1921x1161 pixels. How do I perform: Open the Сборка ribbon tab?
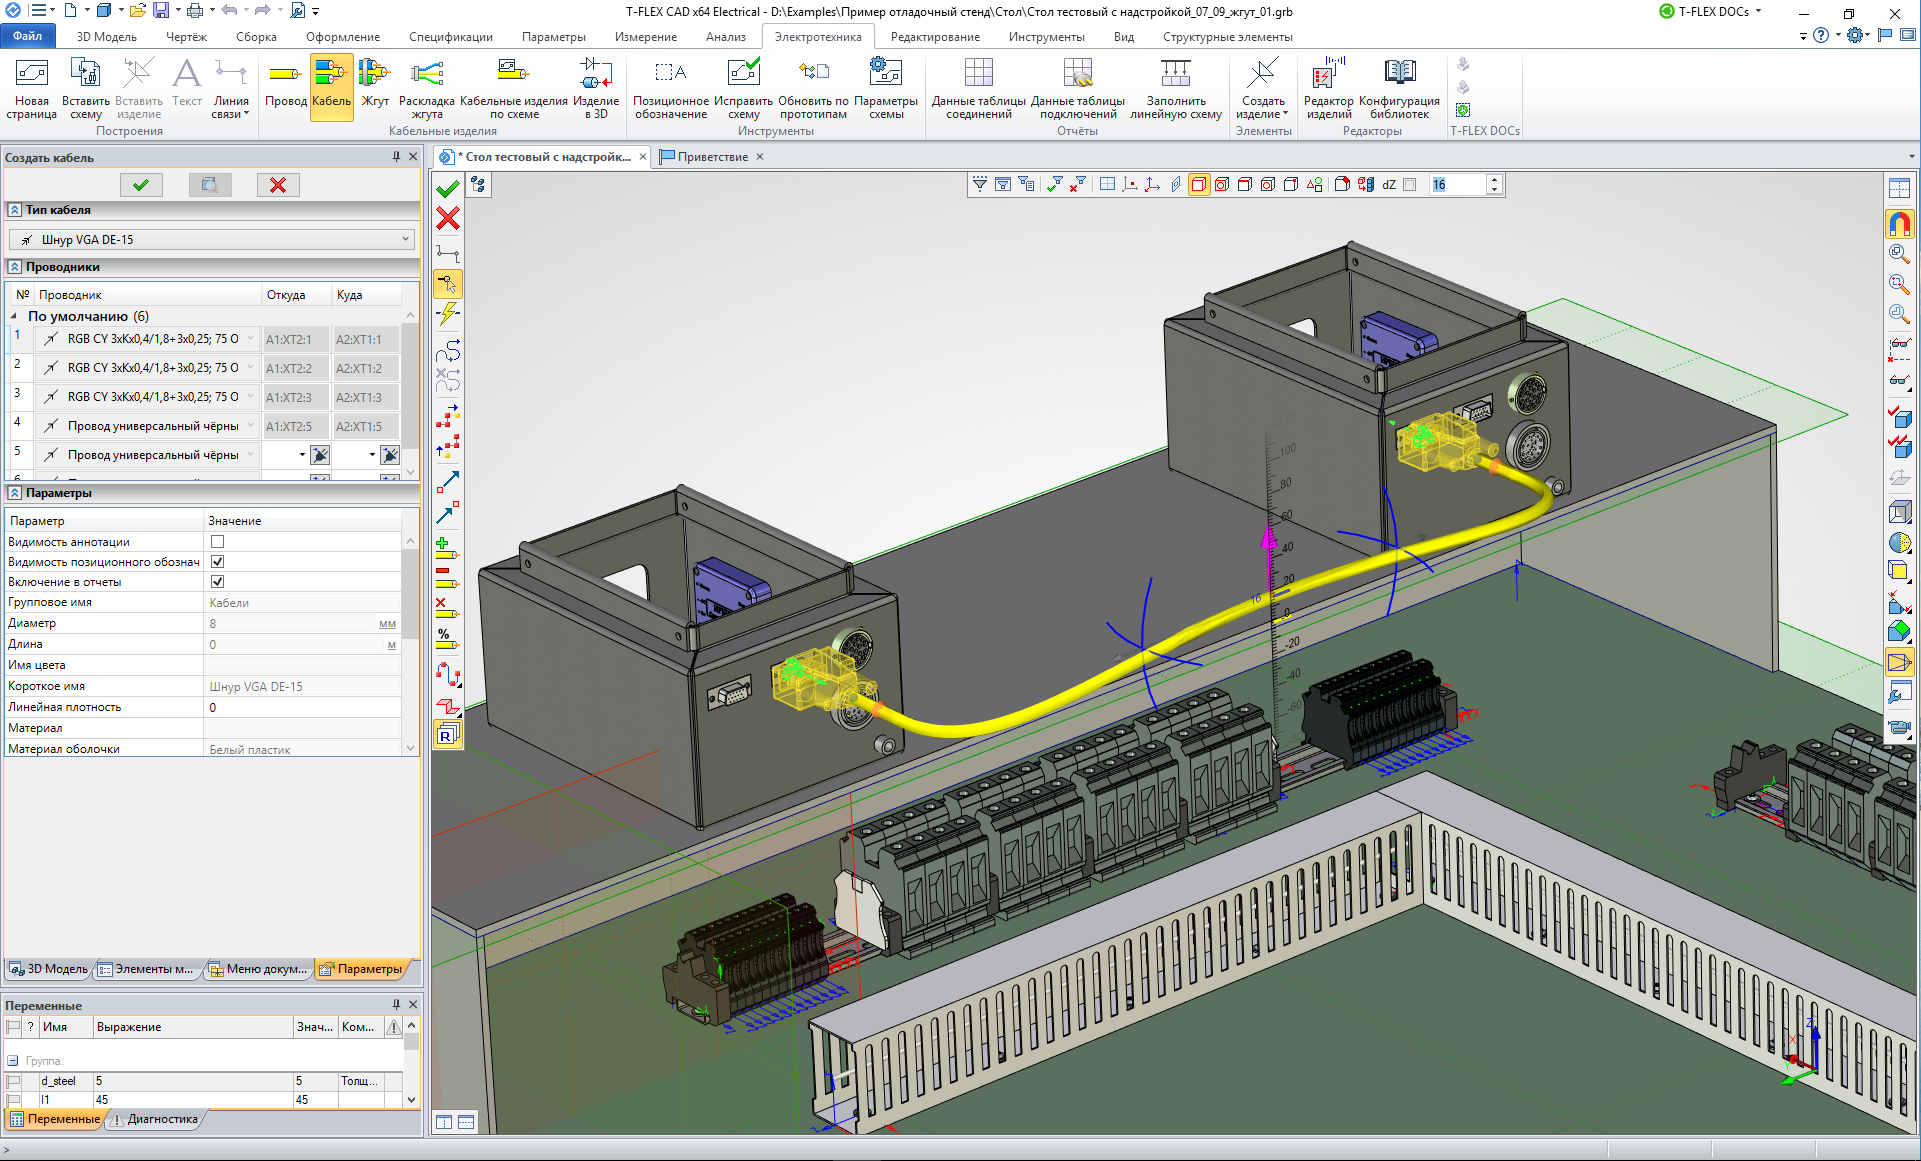(256, 37)
